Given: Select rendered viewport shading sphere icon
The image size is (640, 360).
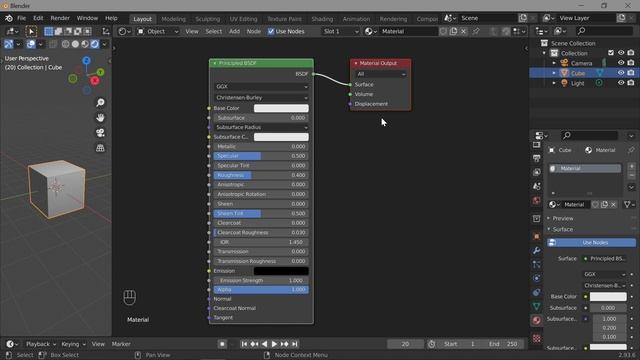Looking at the screenshot, I should pos(95,44).
